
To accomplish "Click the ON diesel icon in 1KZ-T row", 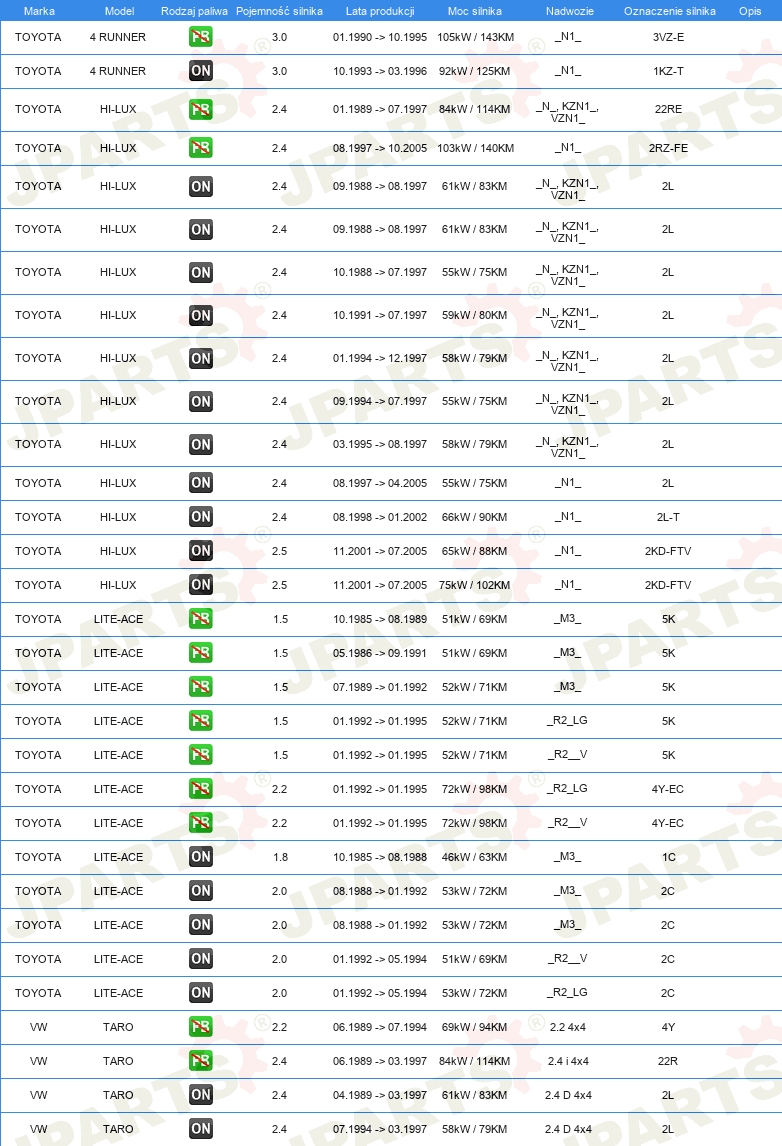I will coord(200,71).
